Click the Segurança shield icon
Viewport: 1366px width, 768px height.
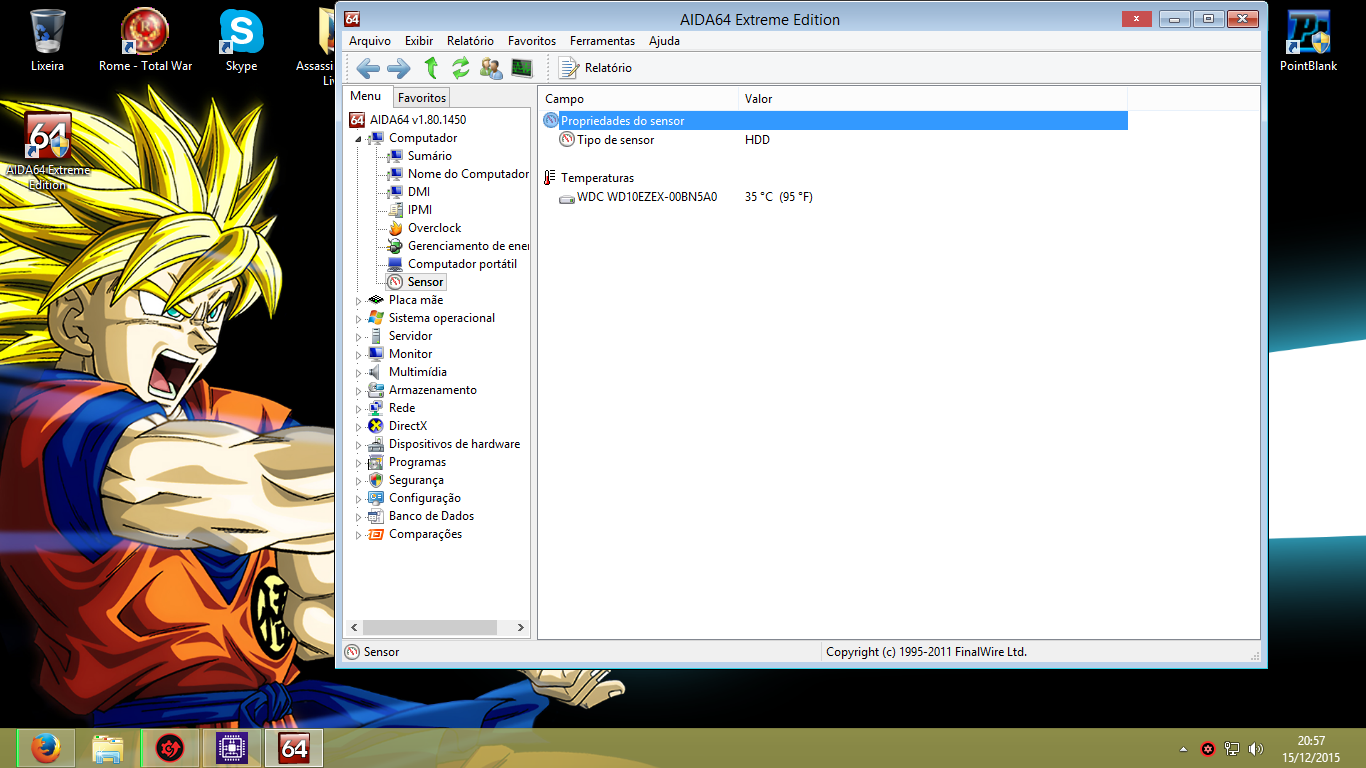coord(376,480)
